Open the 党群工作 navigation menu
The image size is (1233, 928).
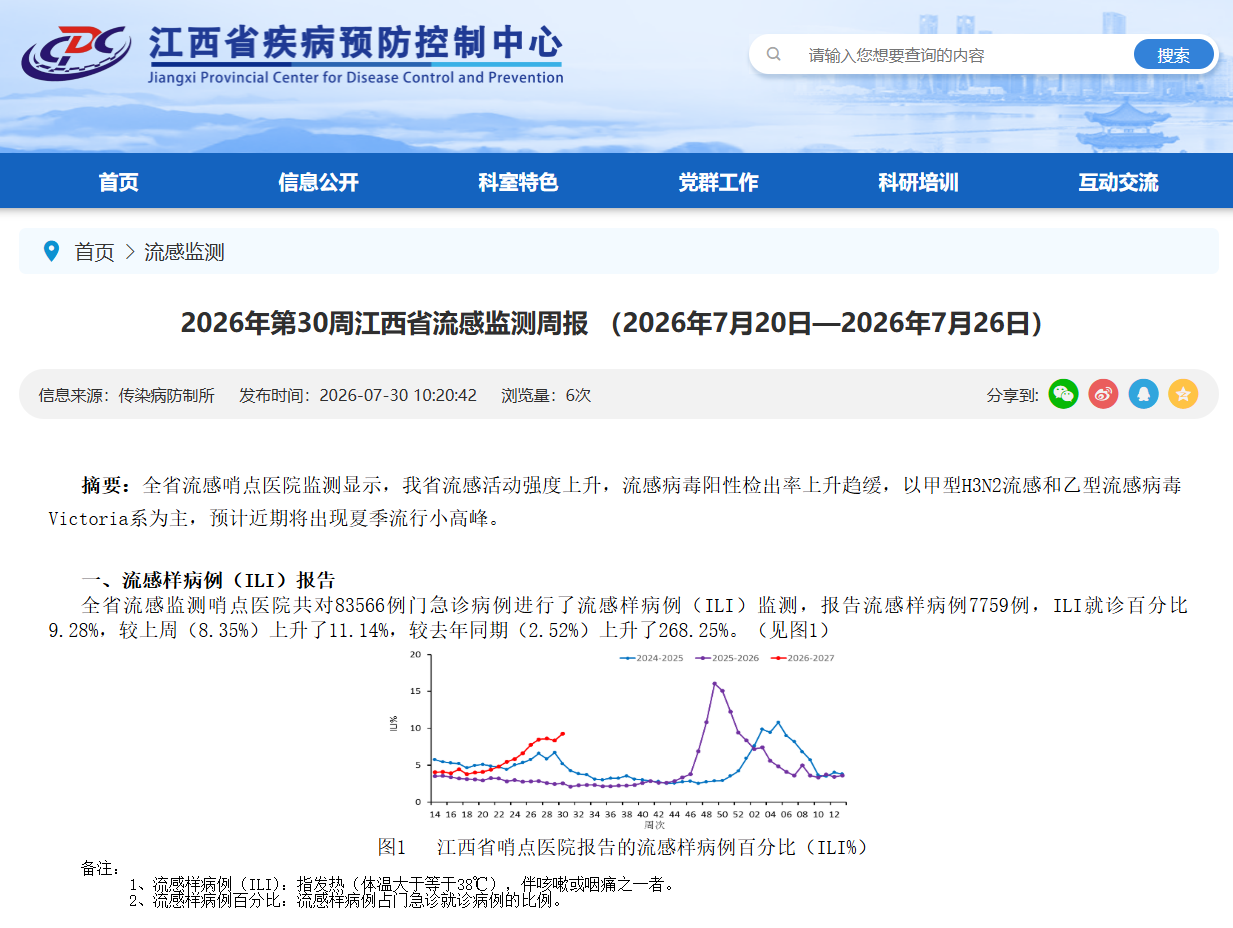point(718,182)
